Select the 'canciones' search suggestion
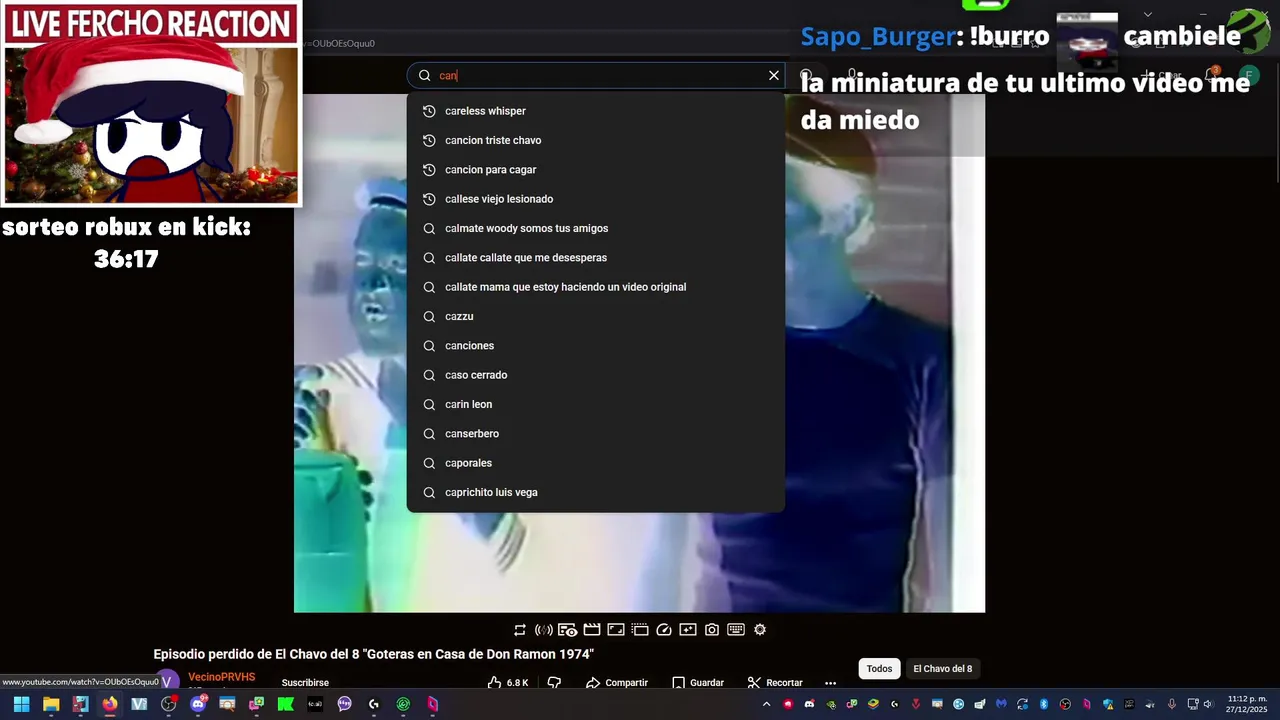Image resolution: width=1280 pixels, height=720 pixels. 595,346
